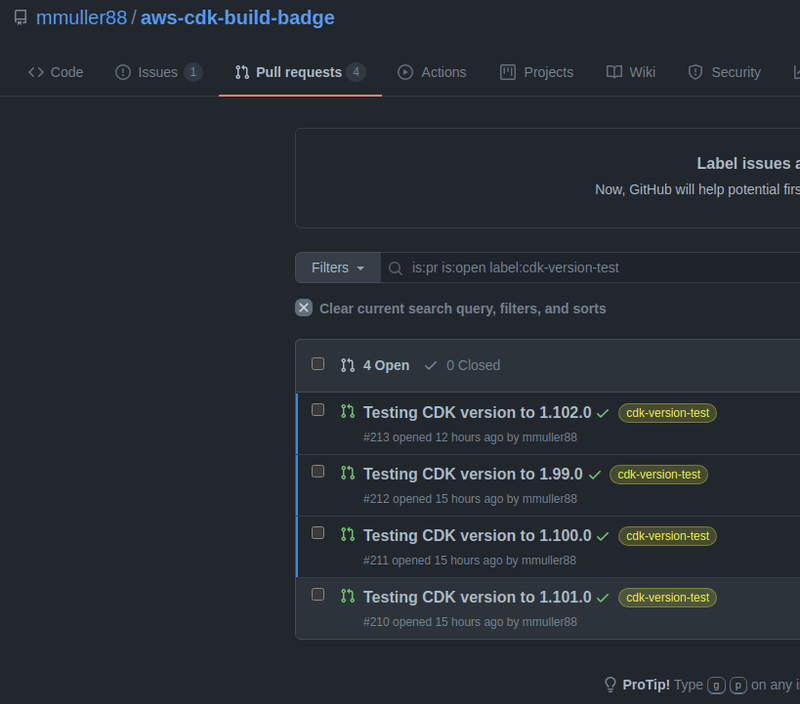Screen dimensions: 800x704
Task: Click the ProTip lightbulb icon
Action: pos(610,685)
